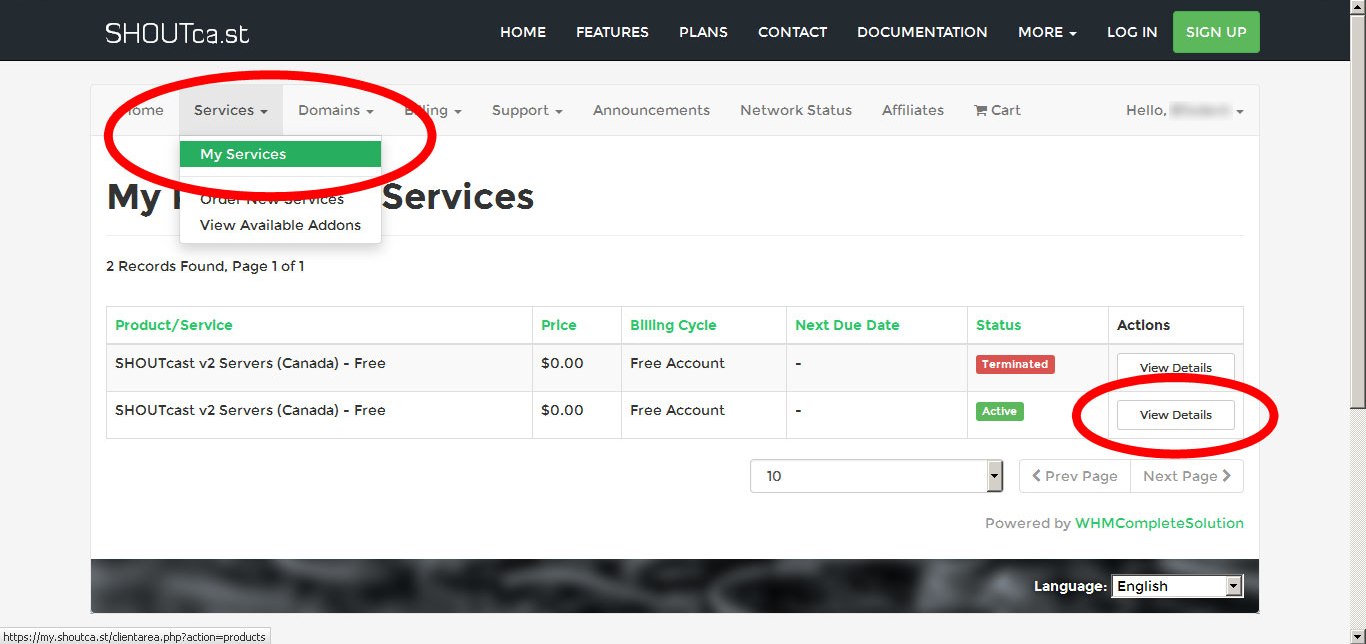This screenshot has height=644, width=1366.
Task: Open the Announcements tab
Action: pyautogui.click(x=651, y=110)
